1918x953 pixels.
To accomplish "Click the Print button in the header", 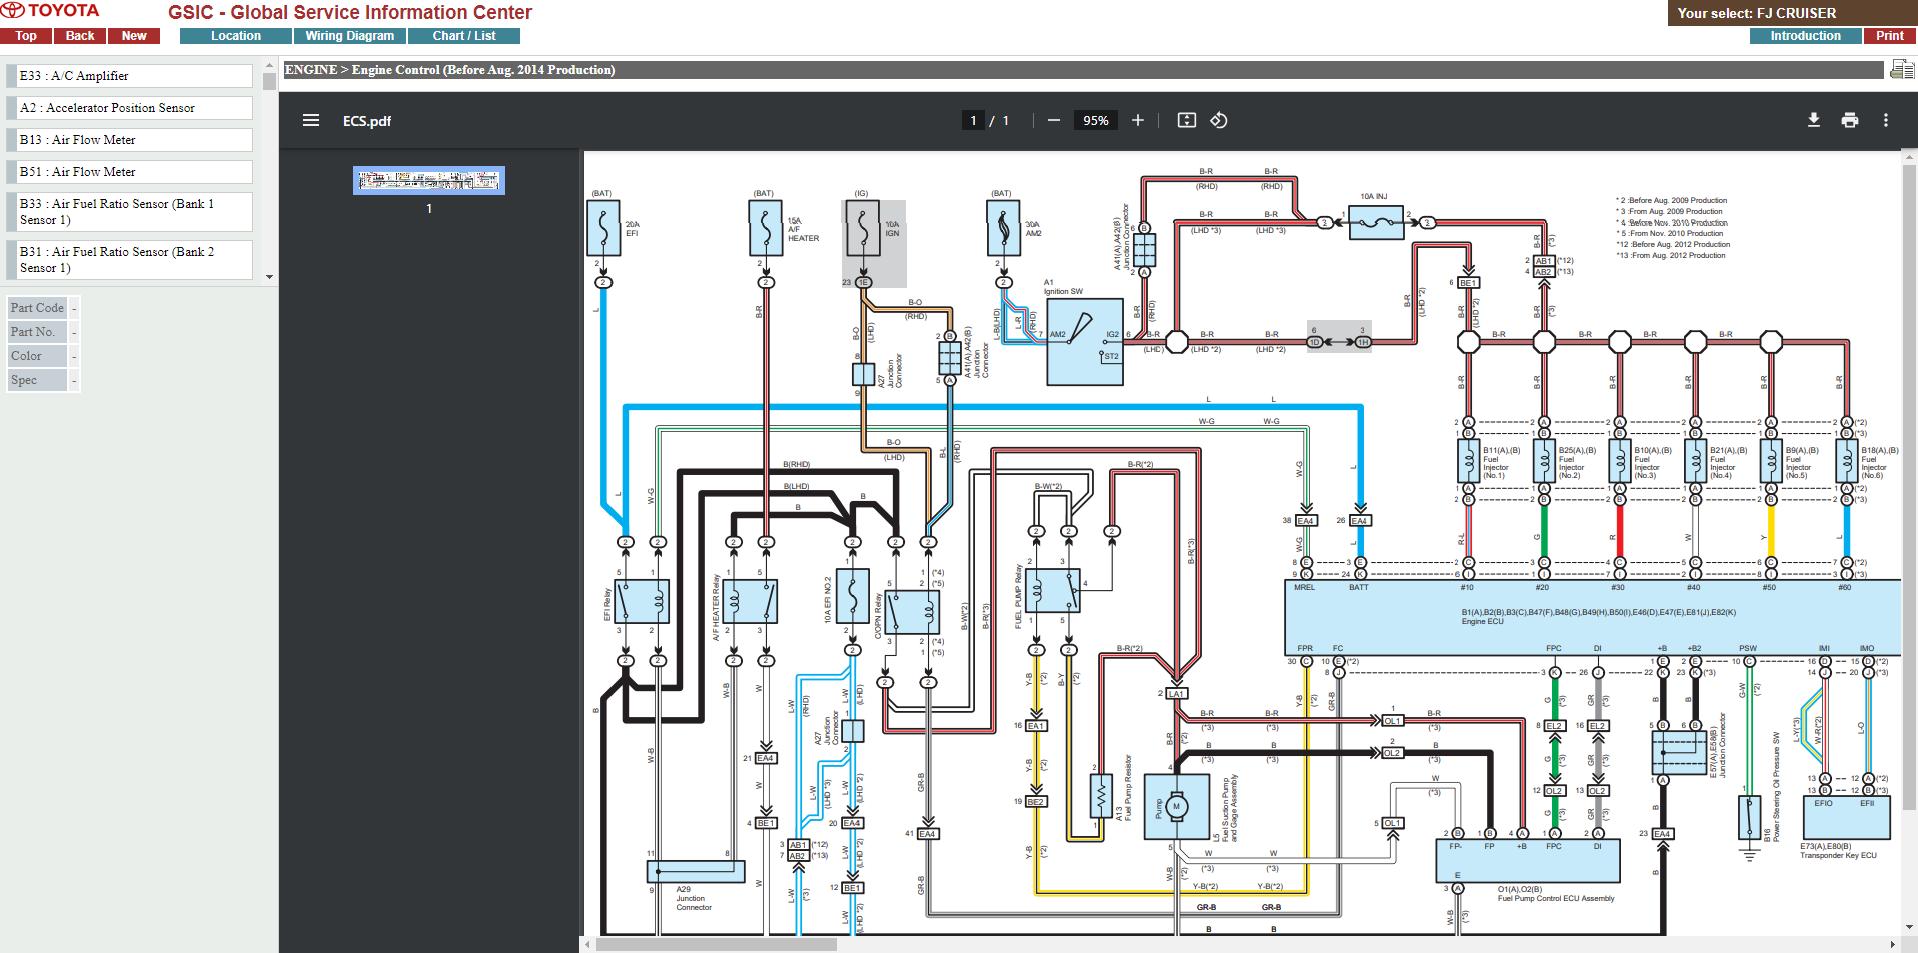I will coord(1890,36).
